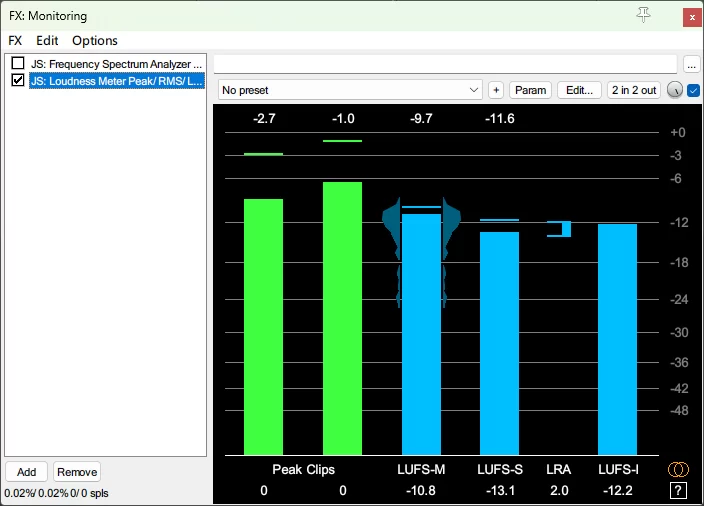This screenshot has height=506, width=704.
Task: Open the Param button
Action: [530, 90]
